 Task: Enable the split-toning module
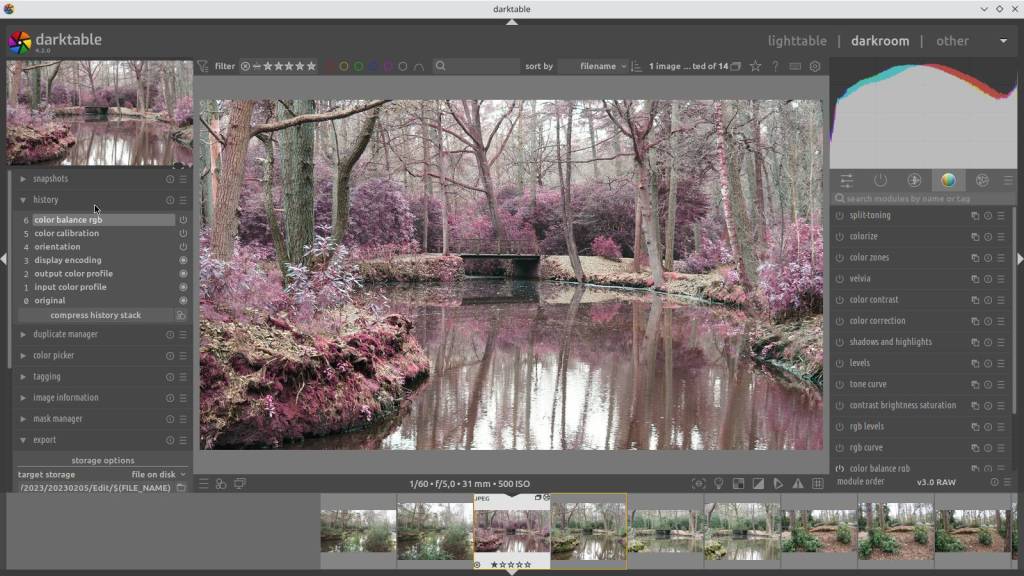[840, 216]
